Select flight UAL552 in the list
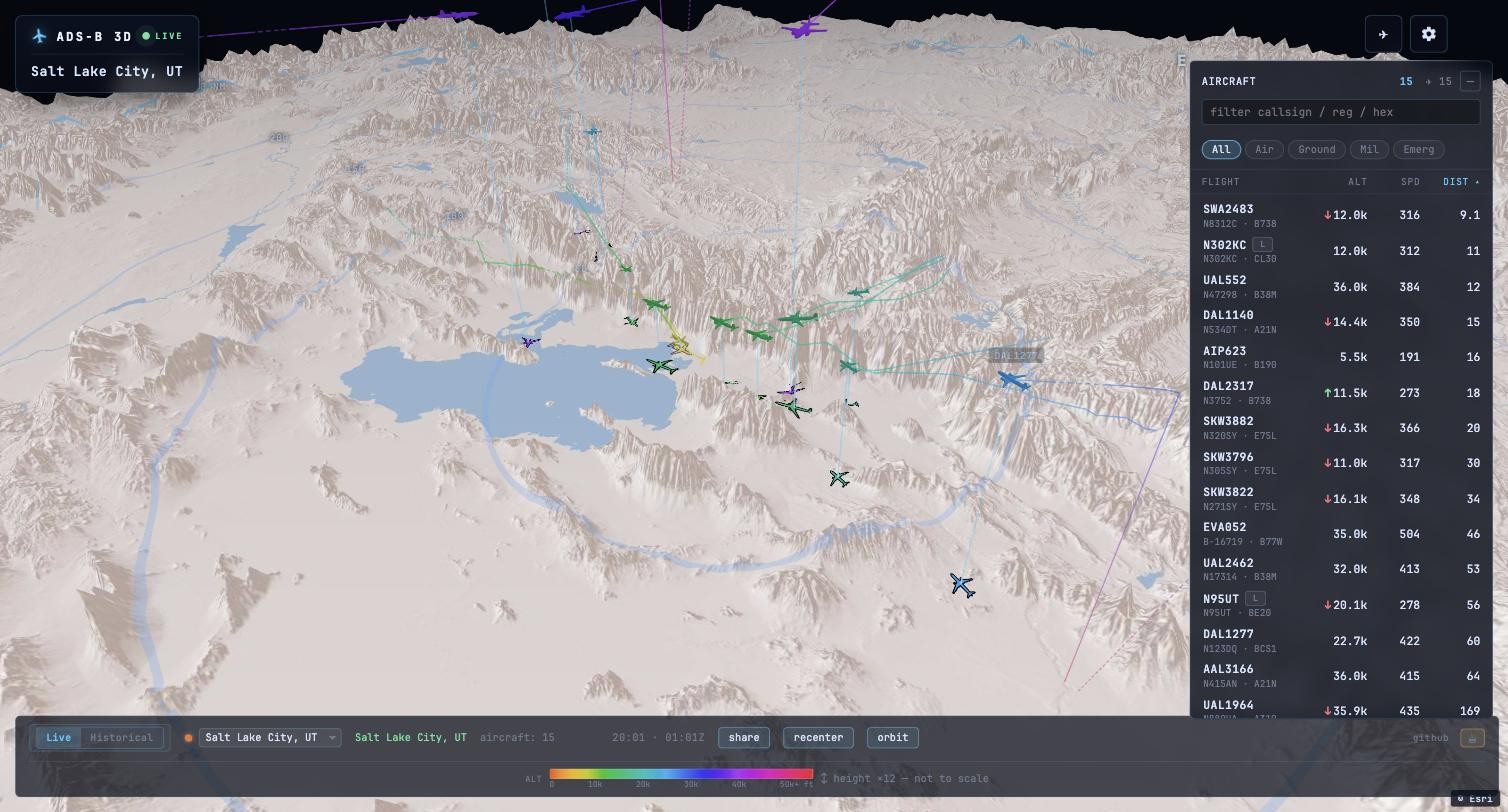 (1341, 286)
